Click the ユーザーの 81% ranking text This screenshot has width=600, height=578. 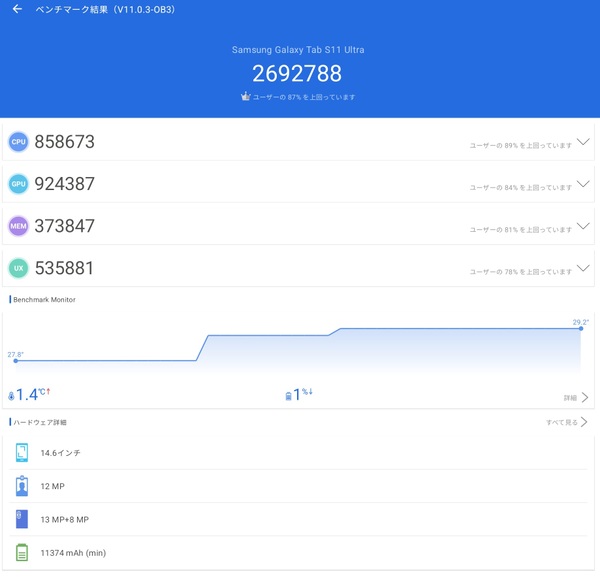521,230
